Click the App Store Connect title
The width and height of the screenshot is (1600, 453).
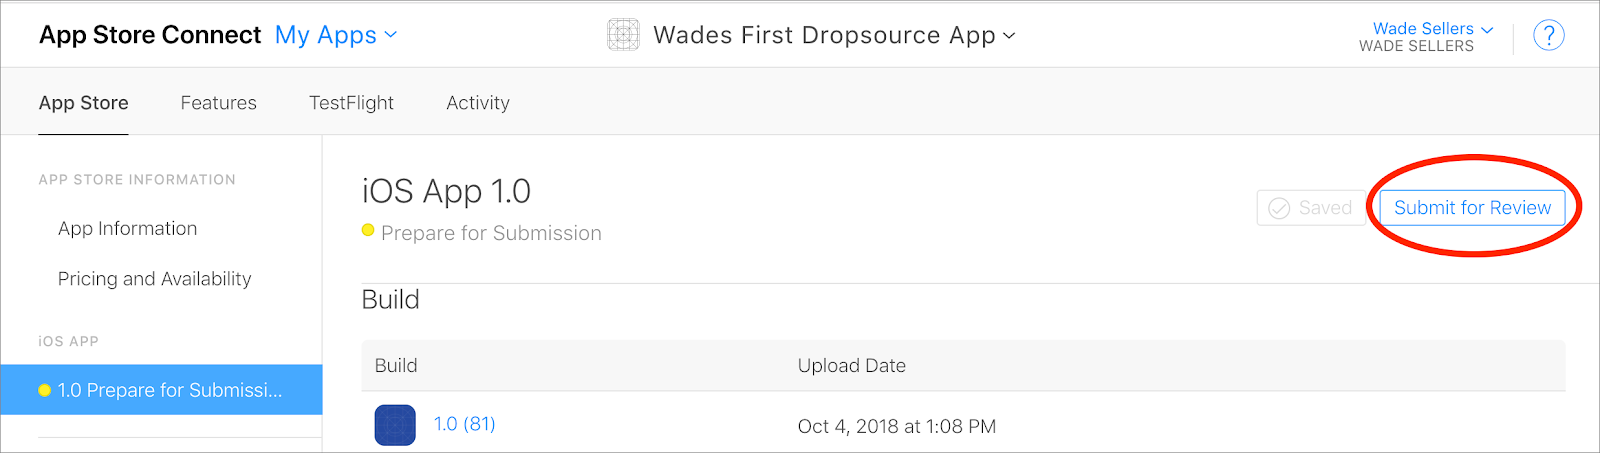tap(150, 35)
